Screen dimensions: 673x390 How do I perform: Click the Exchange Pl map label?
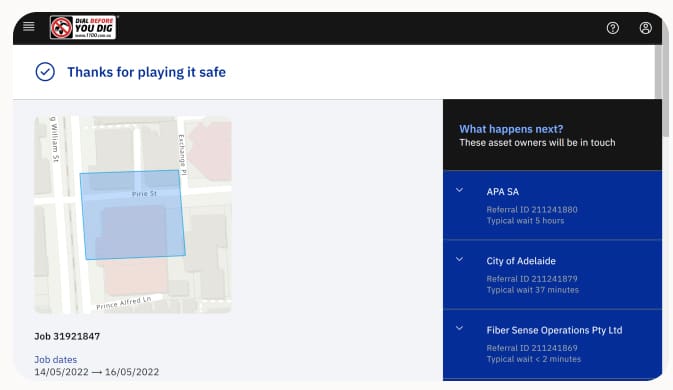pos(182,154)
